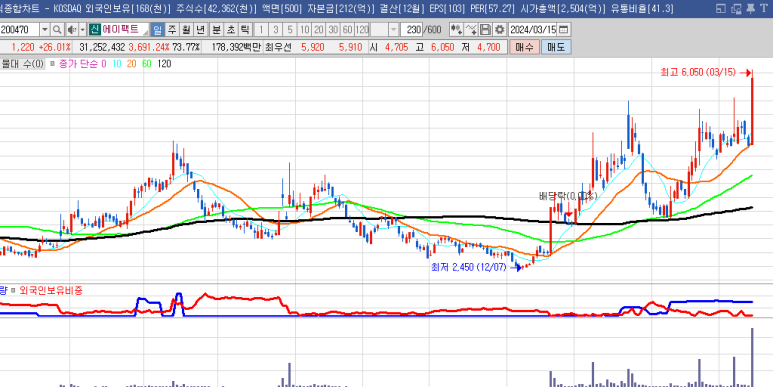Switch to 주 weekly chart period

(x=172, y=30)
